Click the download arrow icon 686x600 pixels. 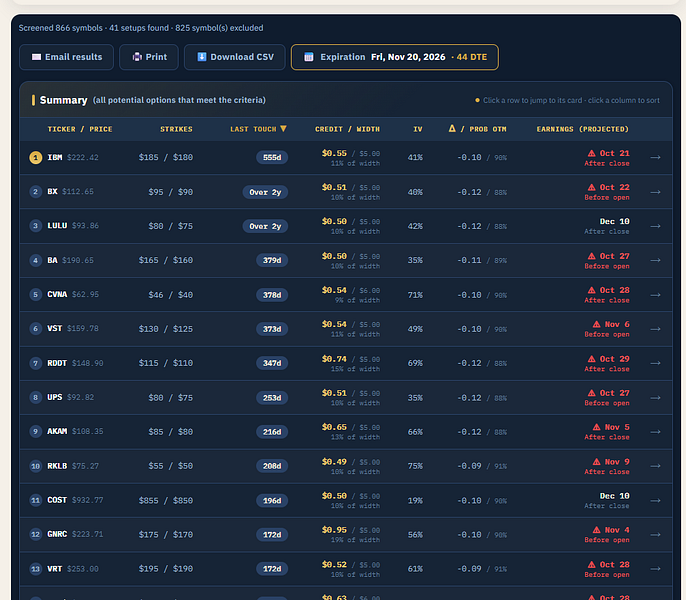click(202, 57)
